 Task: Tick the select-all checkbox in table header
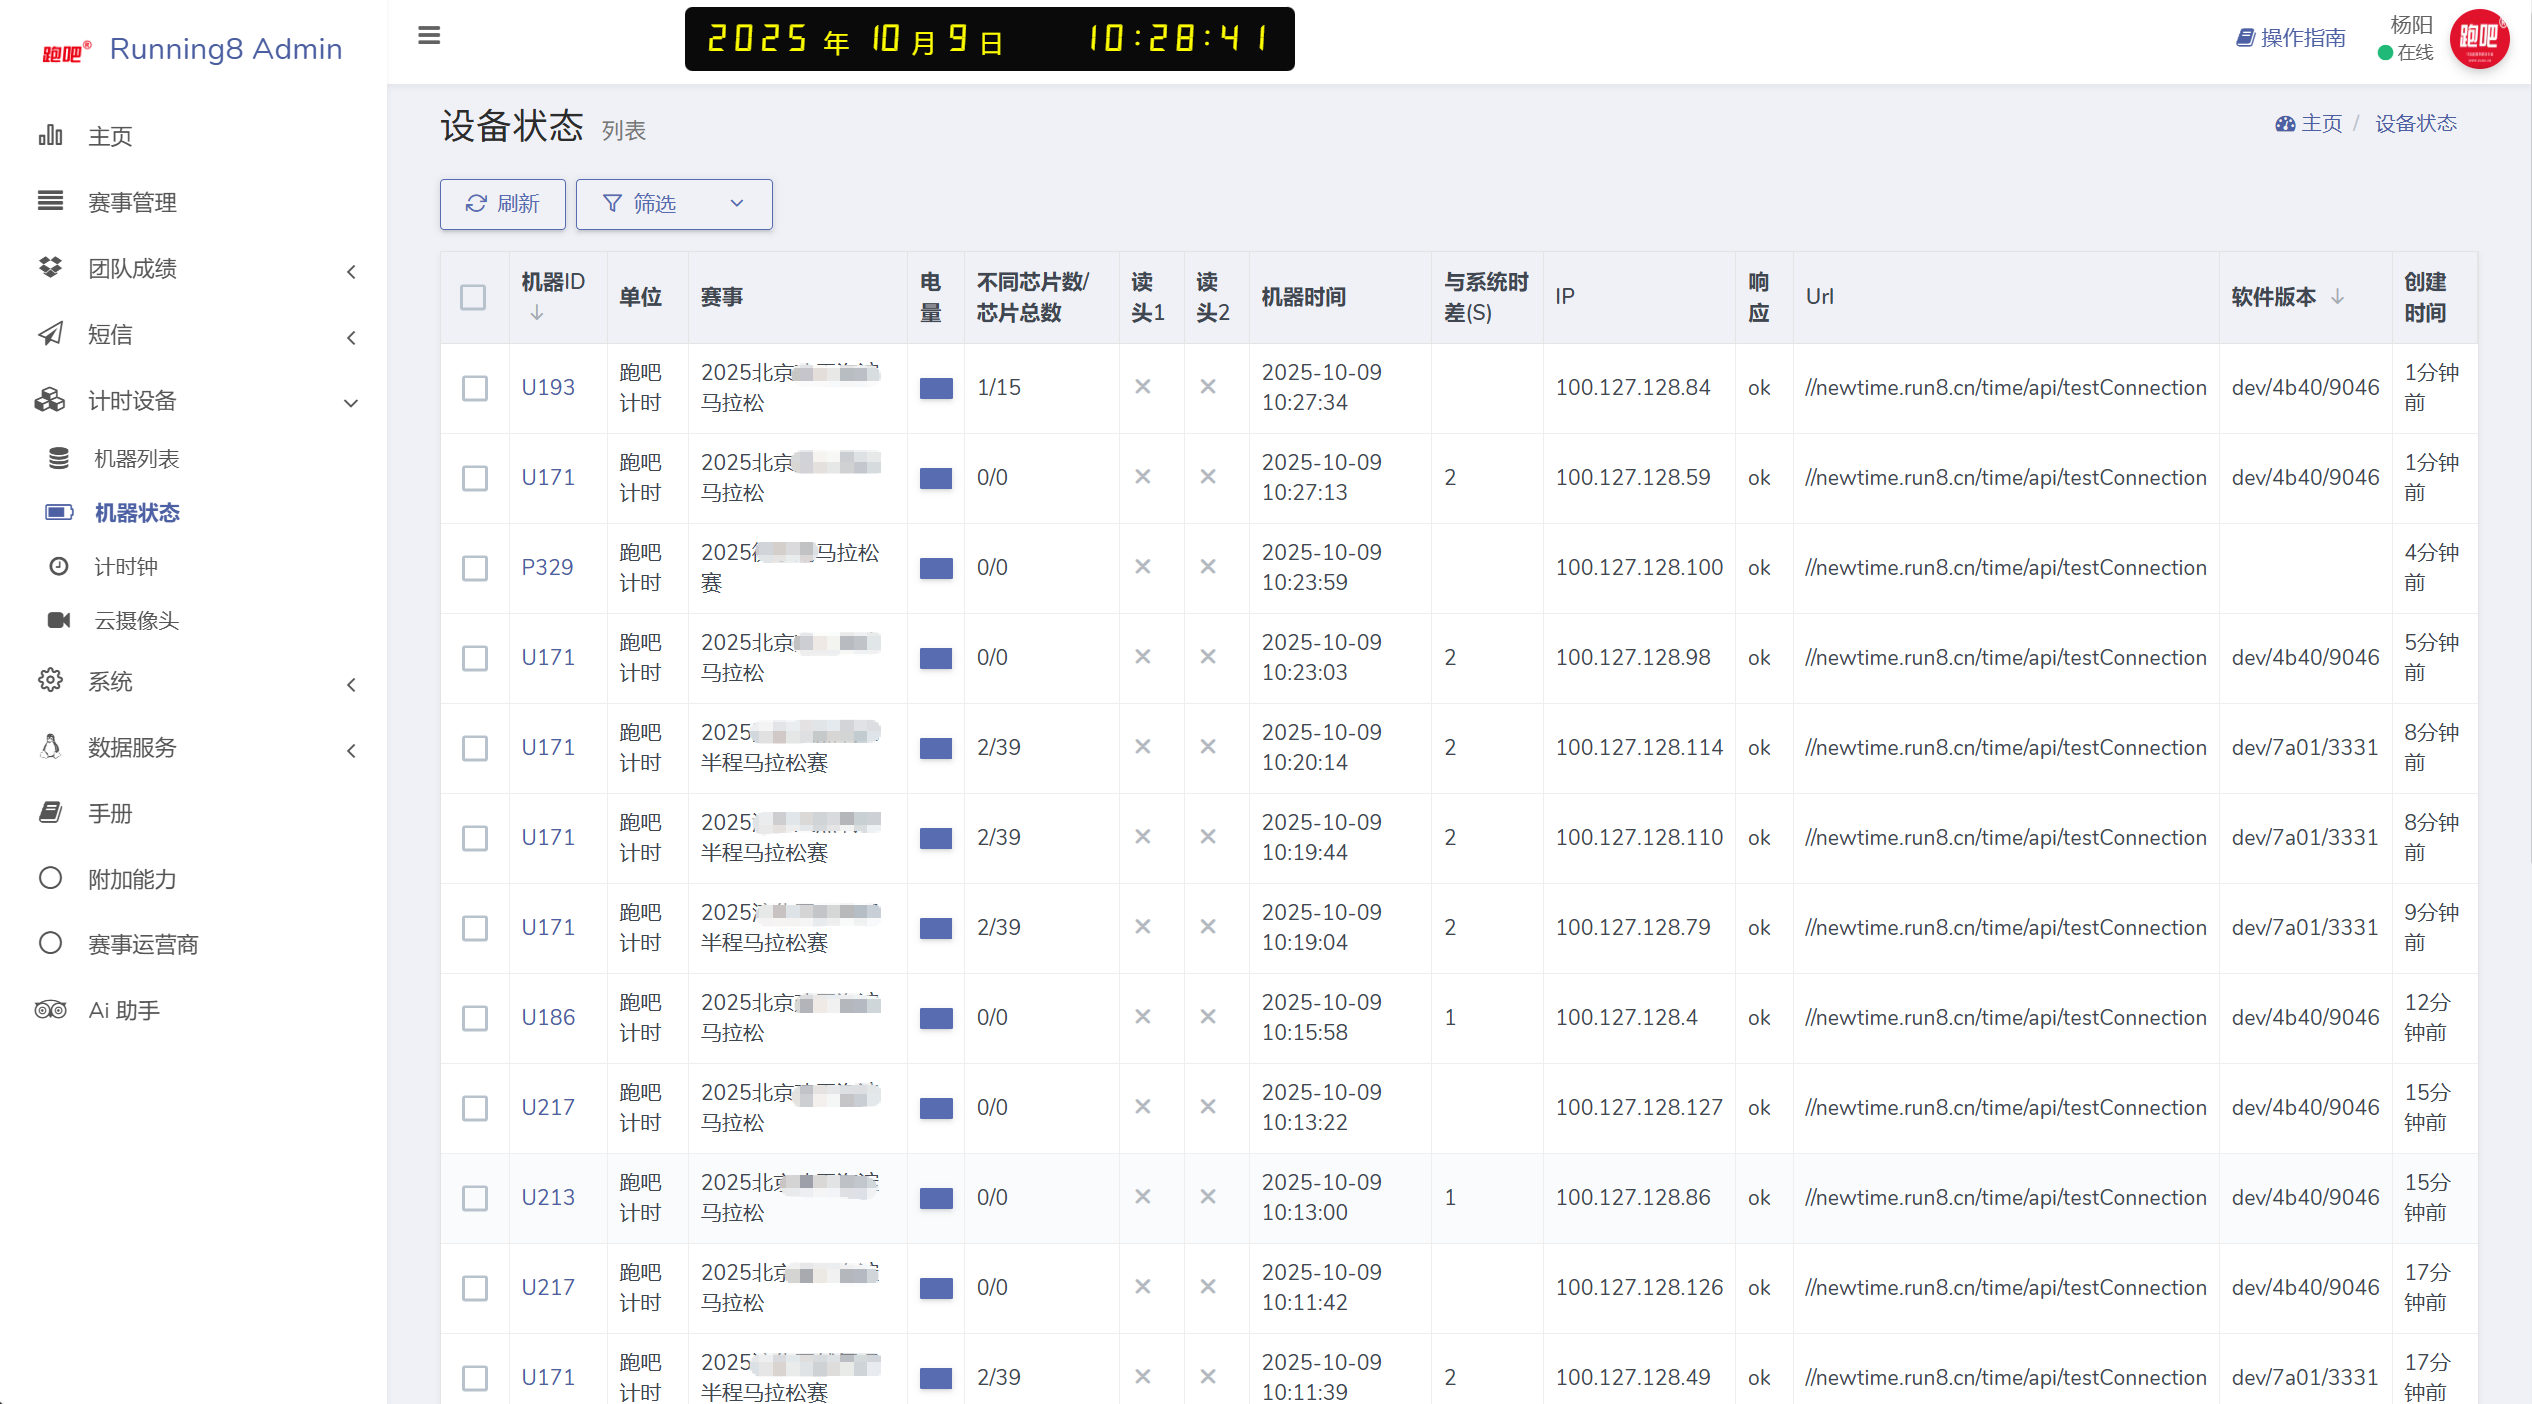[473, 297]
